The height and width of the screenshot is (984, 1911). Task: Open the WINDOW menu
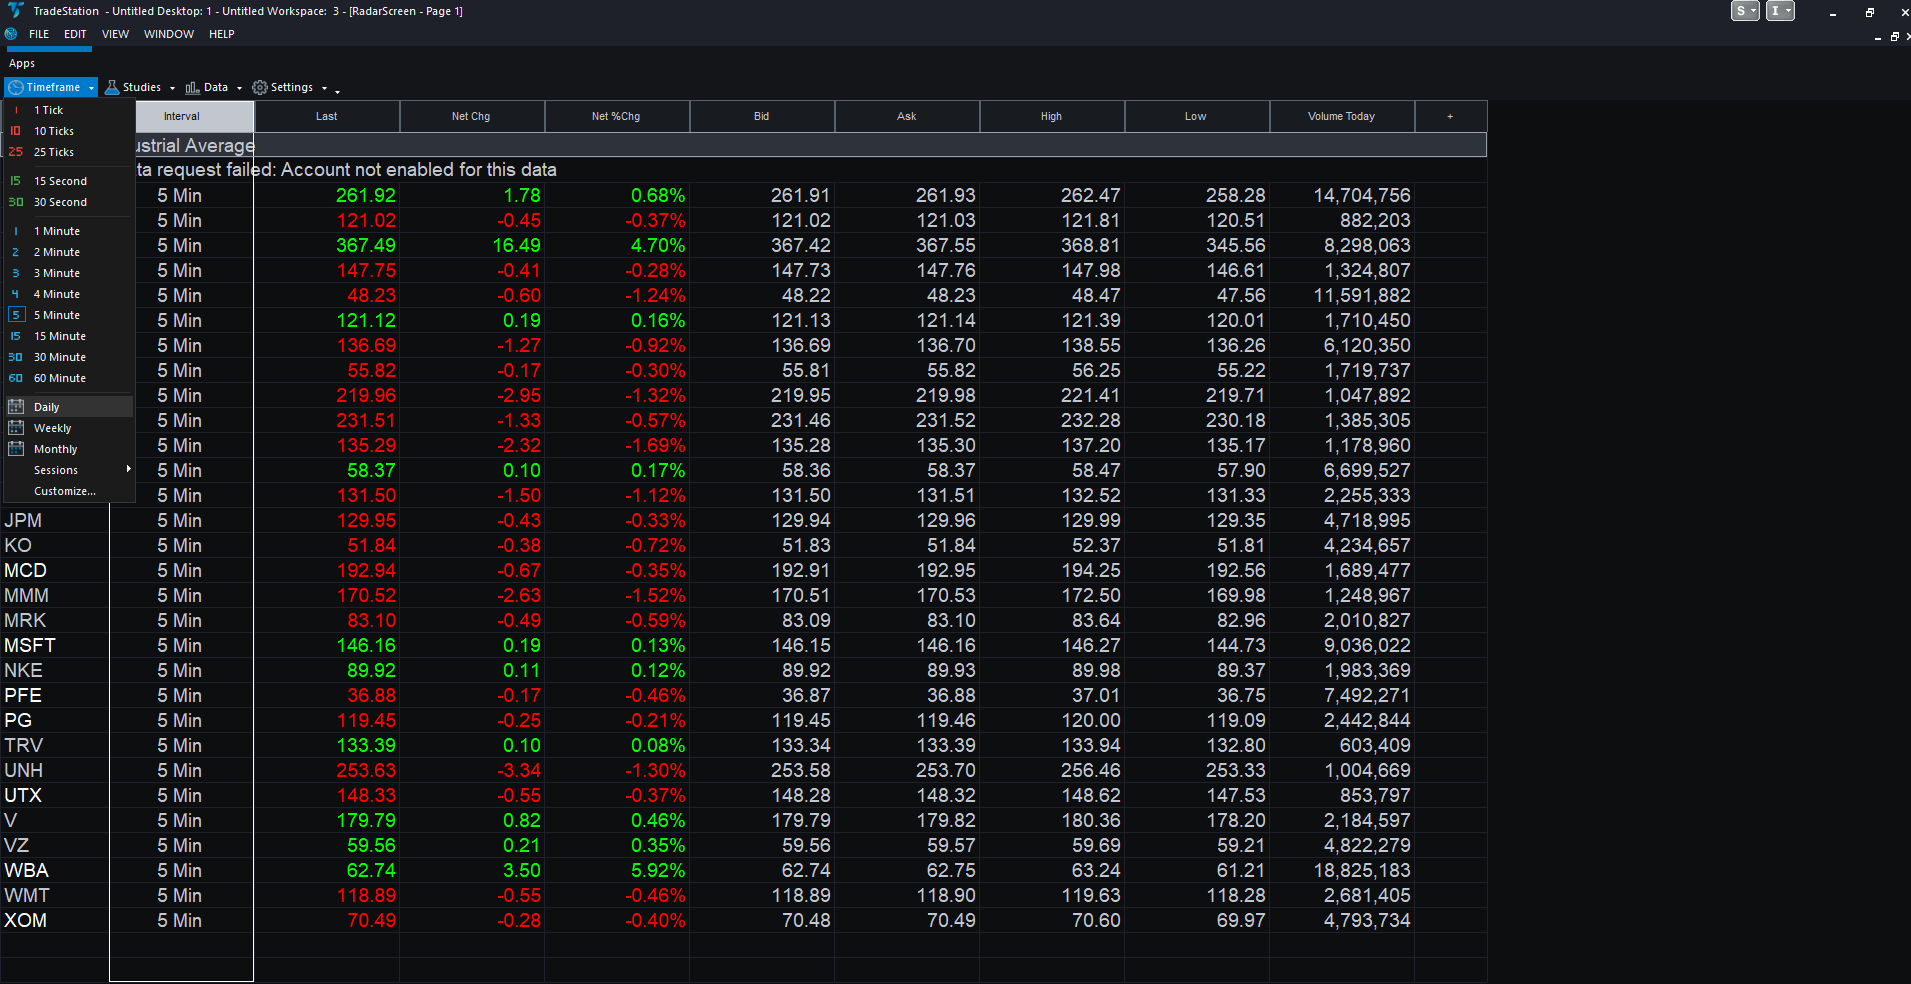169,34
